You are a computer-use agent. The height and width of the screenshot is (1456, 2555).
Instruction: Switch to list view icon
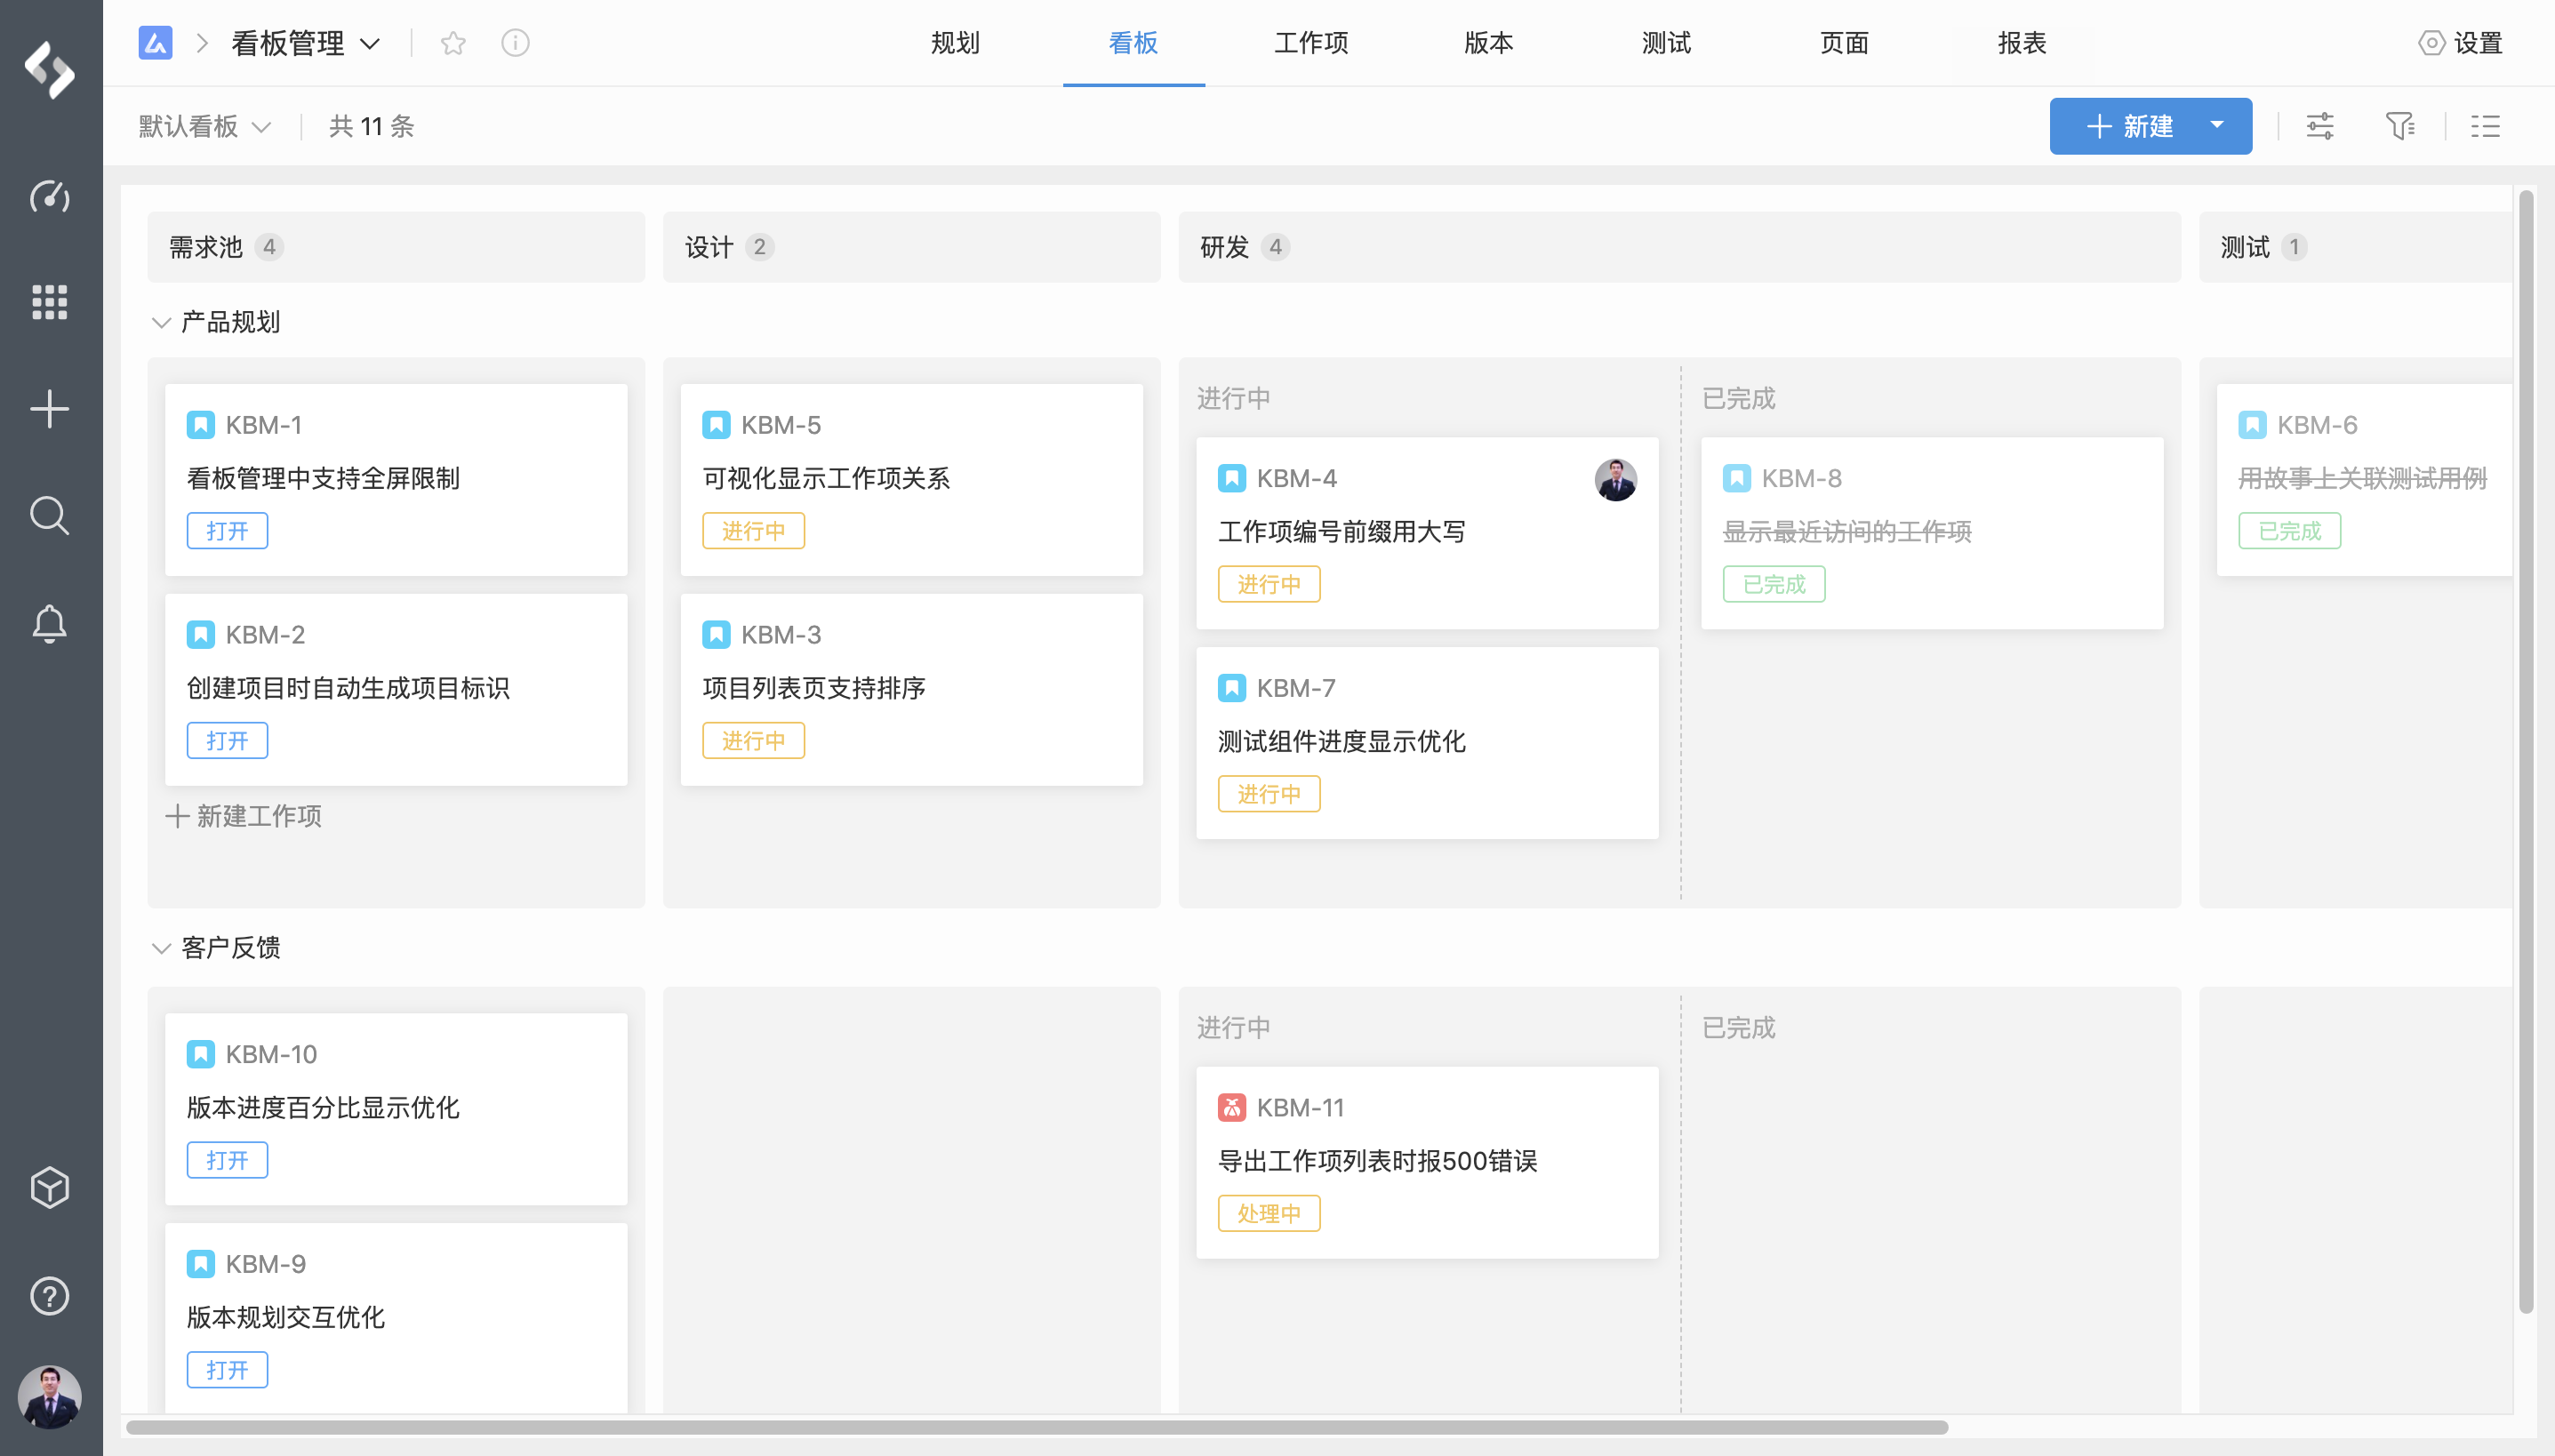click(2485, 126)
